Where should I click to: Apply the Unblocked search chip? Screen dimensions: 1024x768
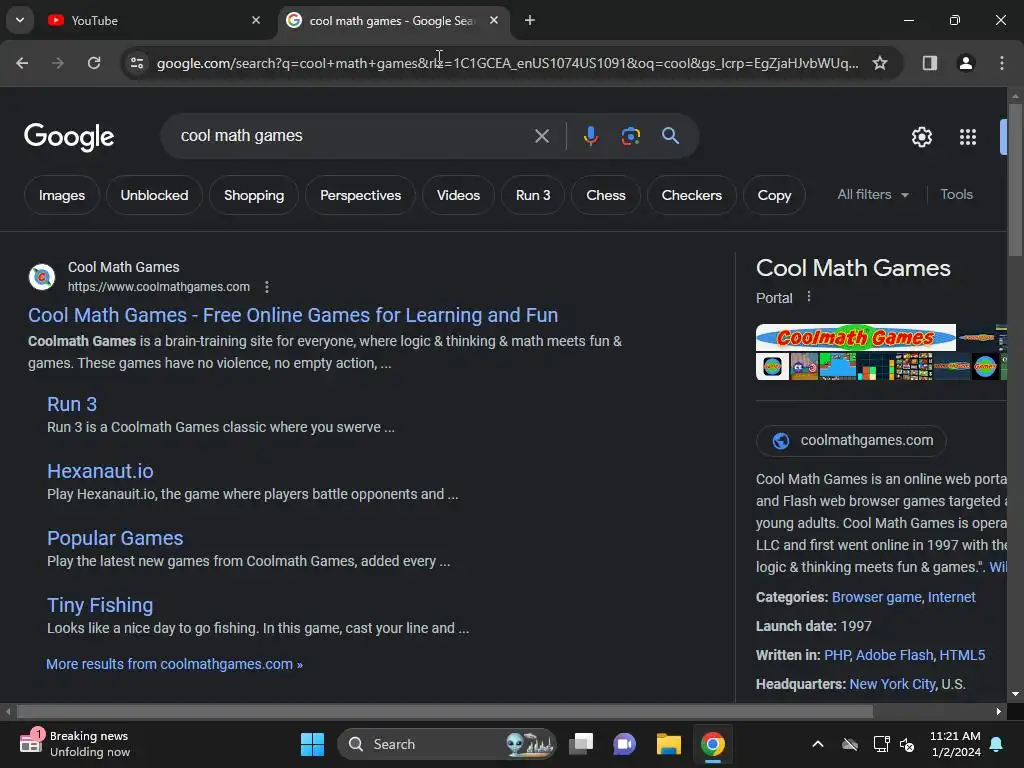(154, 195)
